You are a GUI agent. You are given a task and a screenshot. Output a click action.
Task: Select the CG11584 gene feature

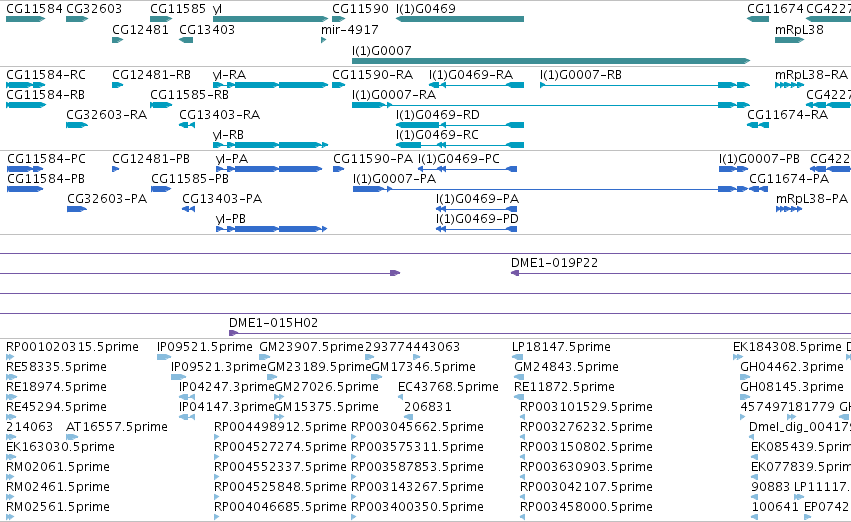coord(25,19)
